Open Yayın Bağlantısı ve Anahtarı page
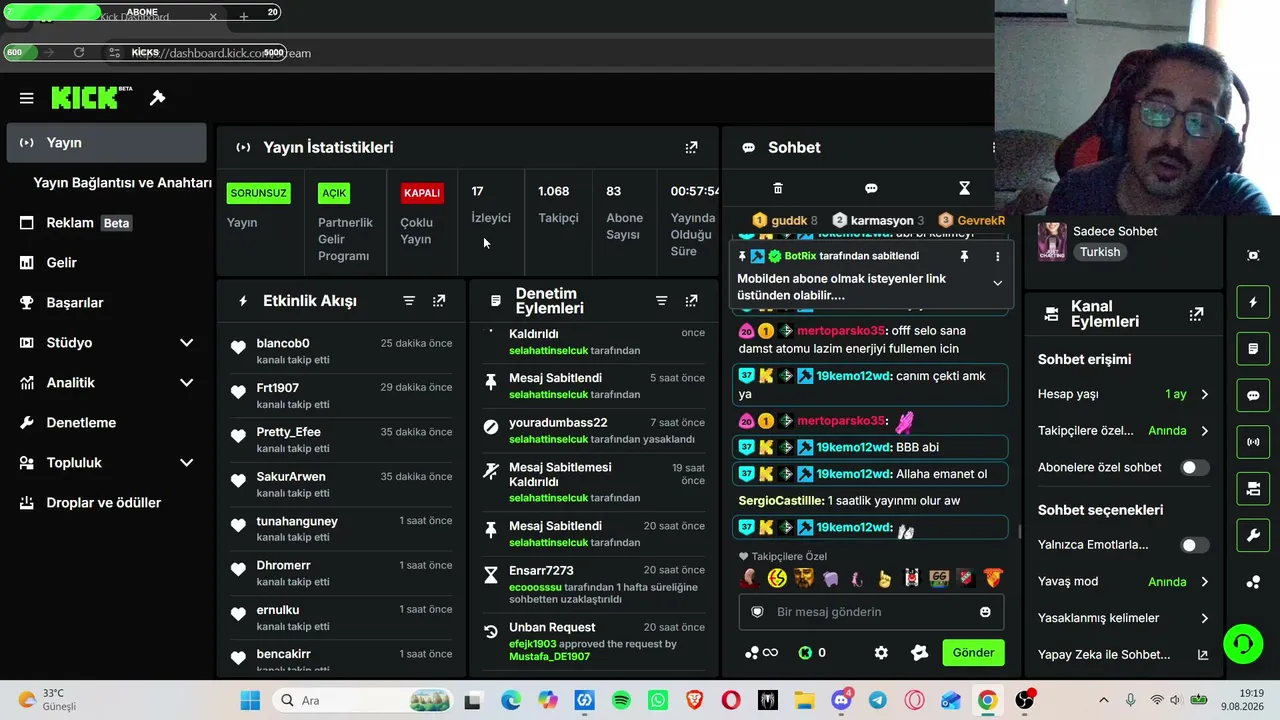This screenshot has height=720, width=1280. pyautogui.click(x=122, y=183)
